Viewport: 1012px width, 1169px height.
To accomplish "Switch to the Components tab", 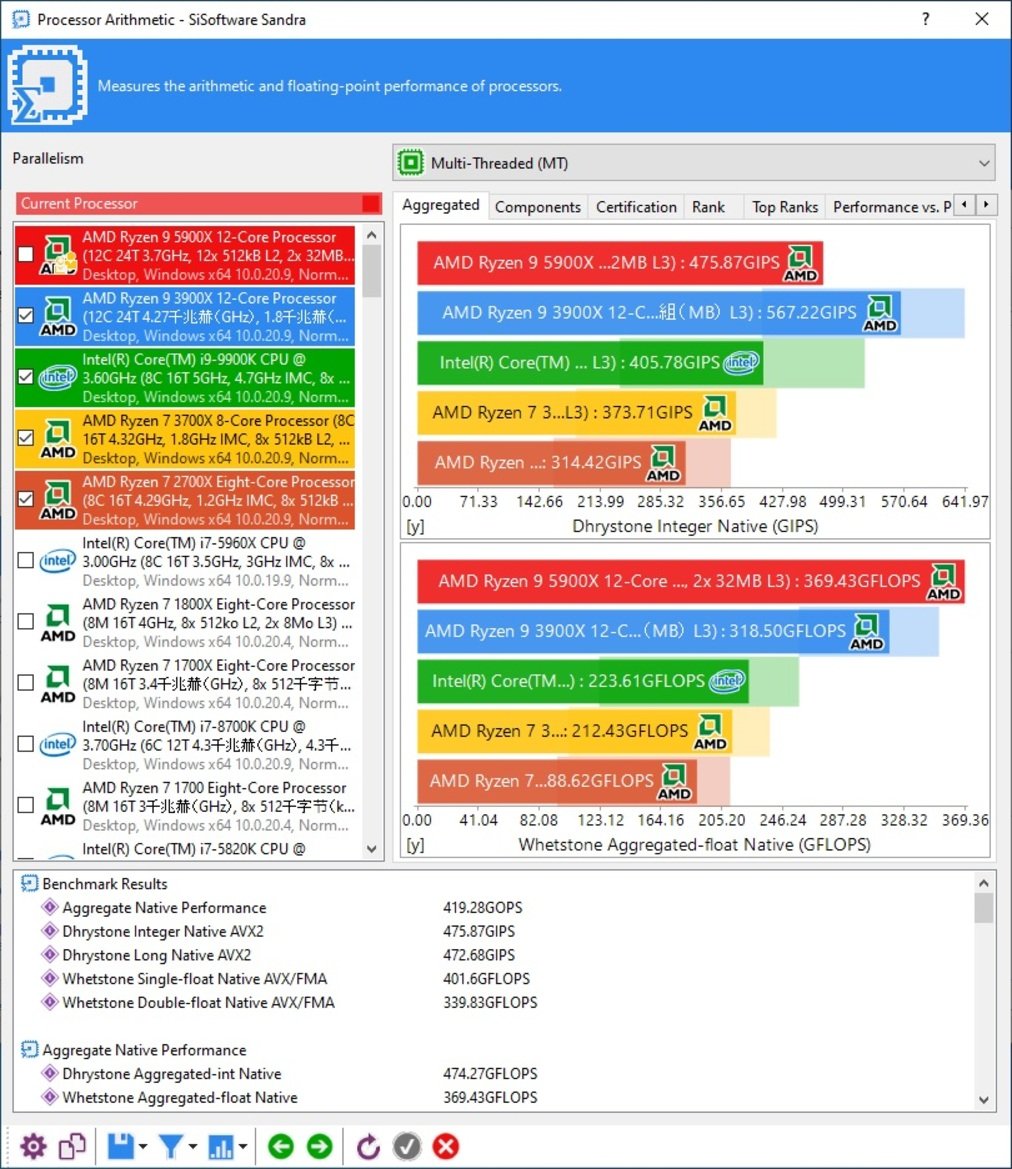I will [x=538, y=207].
